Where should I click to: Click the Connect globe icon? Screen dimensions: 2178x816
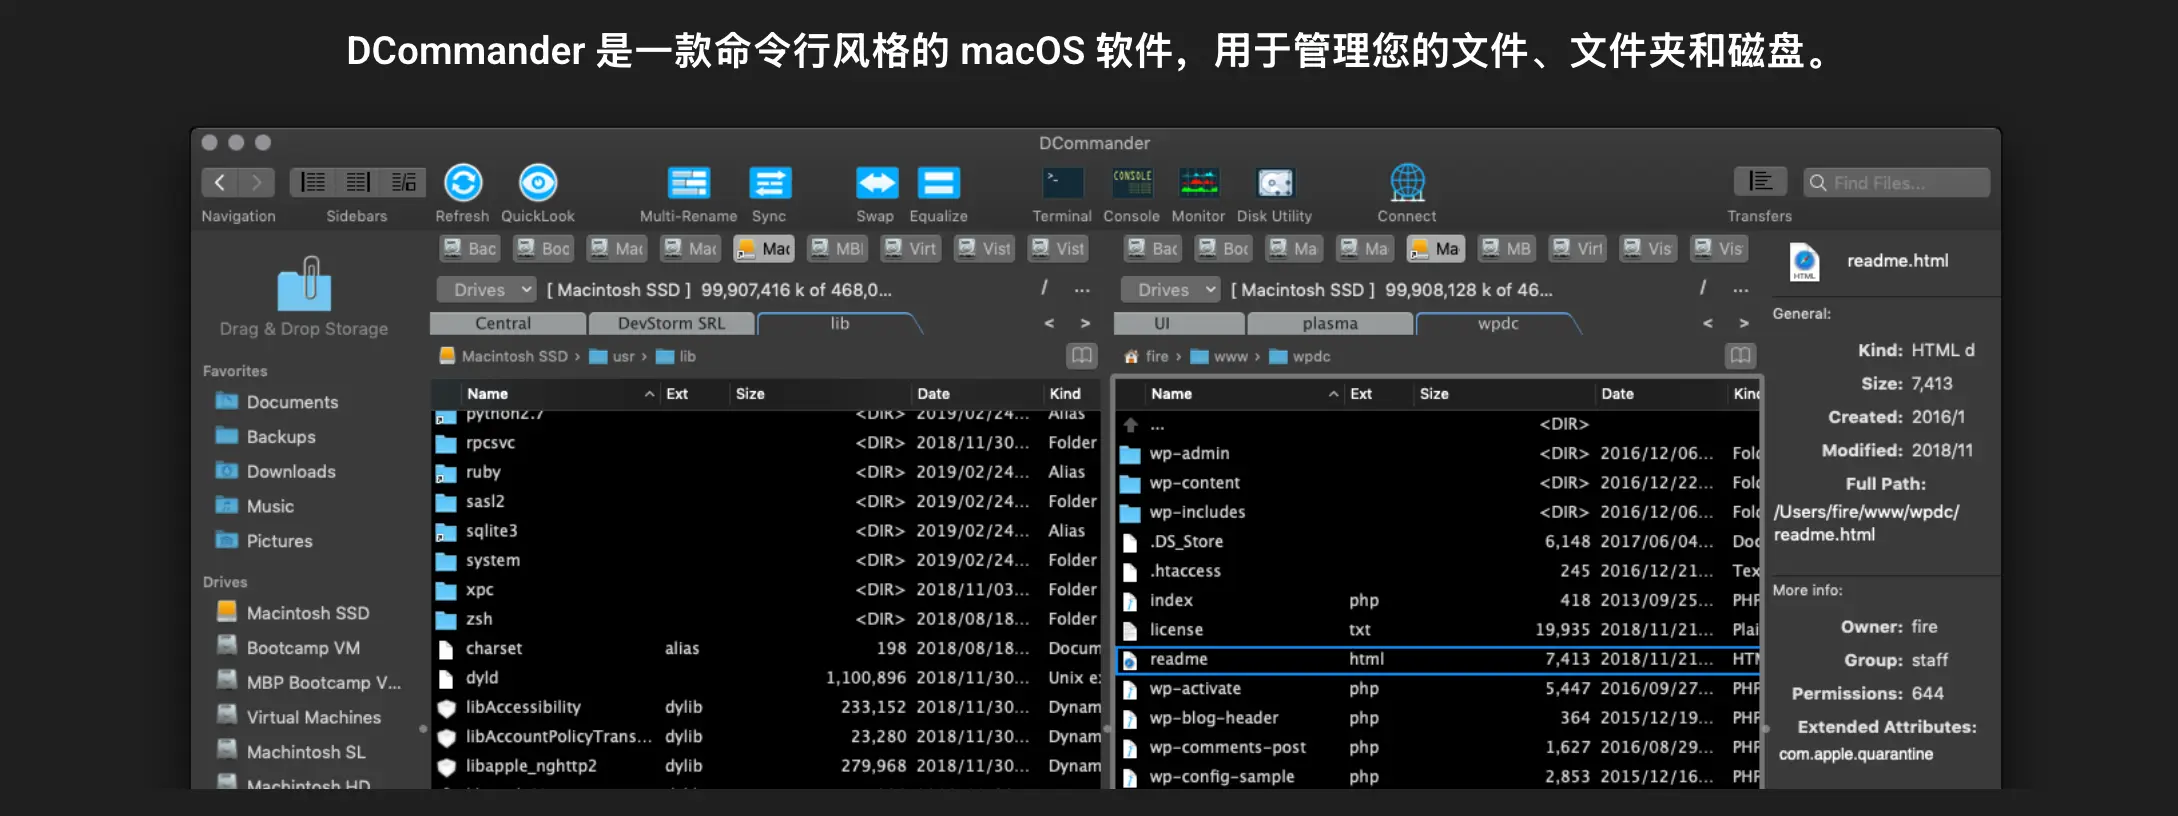point(1406,184)
